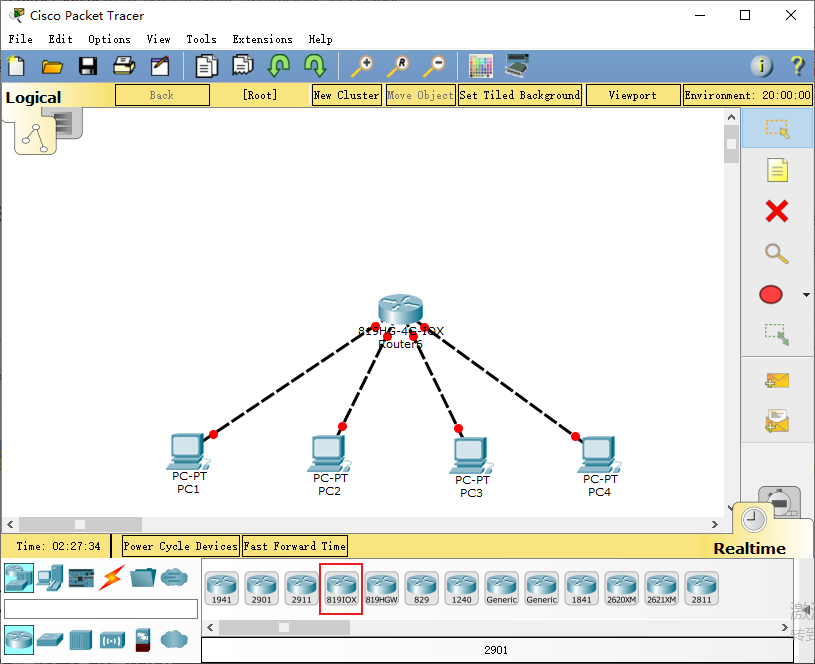815x664 pixels.
Task: Click the New Cluster button
Action: click(x=347, y=95)
